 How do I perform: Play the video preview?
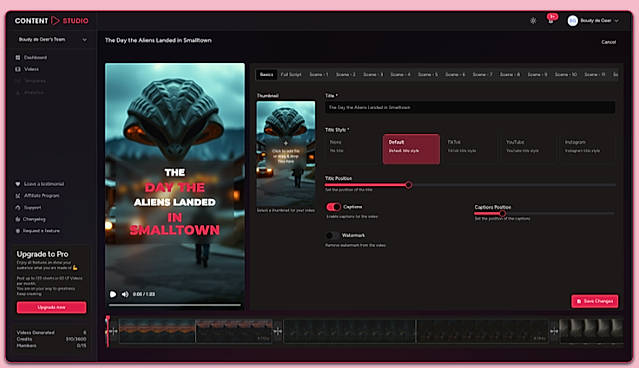coord(113,294)
